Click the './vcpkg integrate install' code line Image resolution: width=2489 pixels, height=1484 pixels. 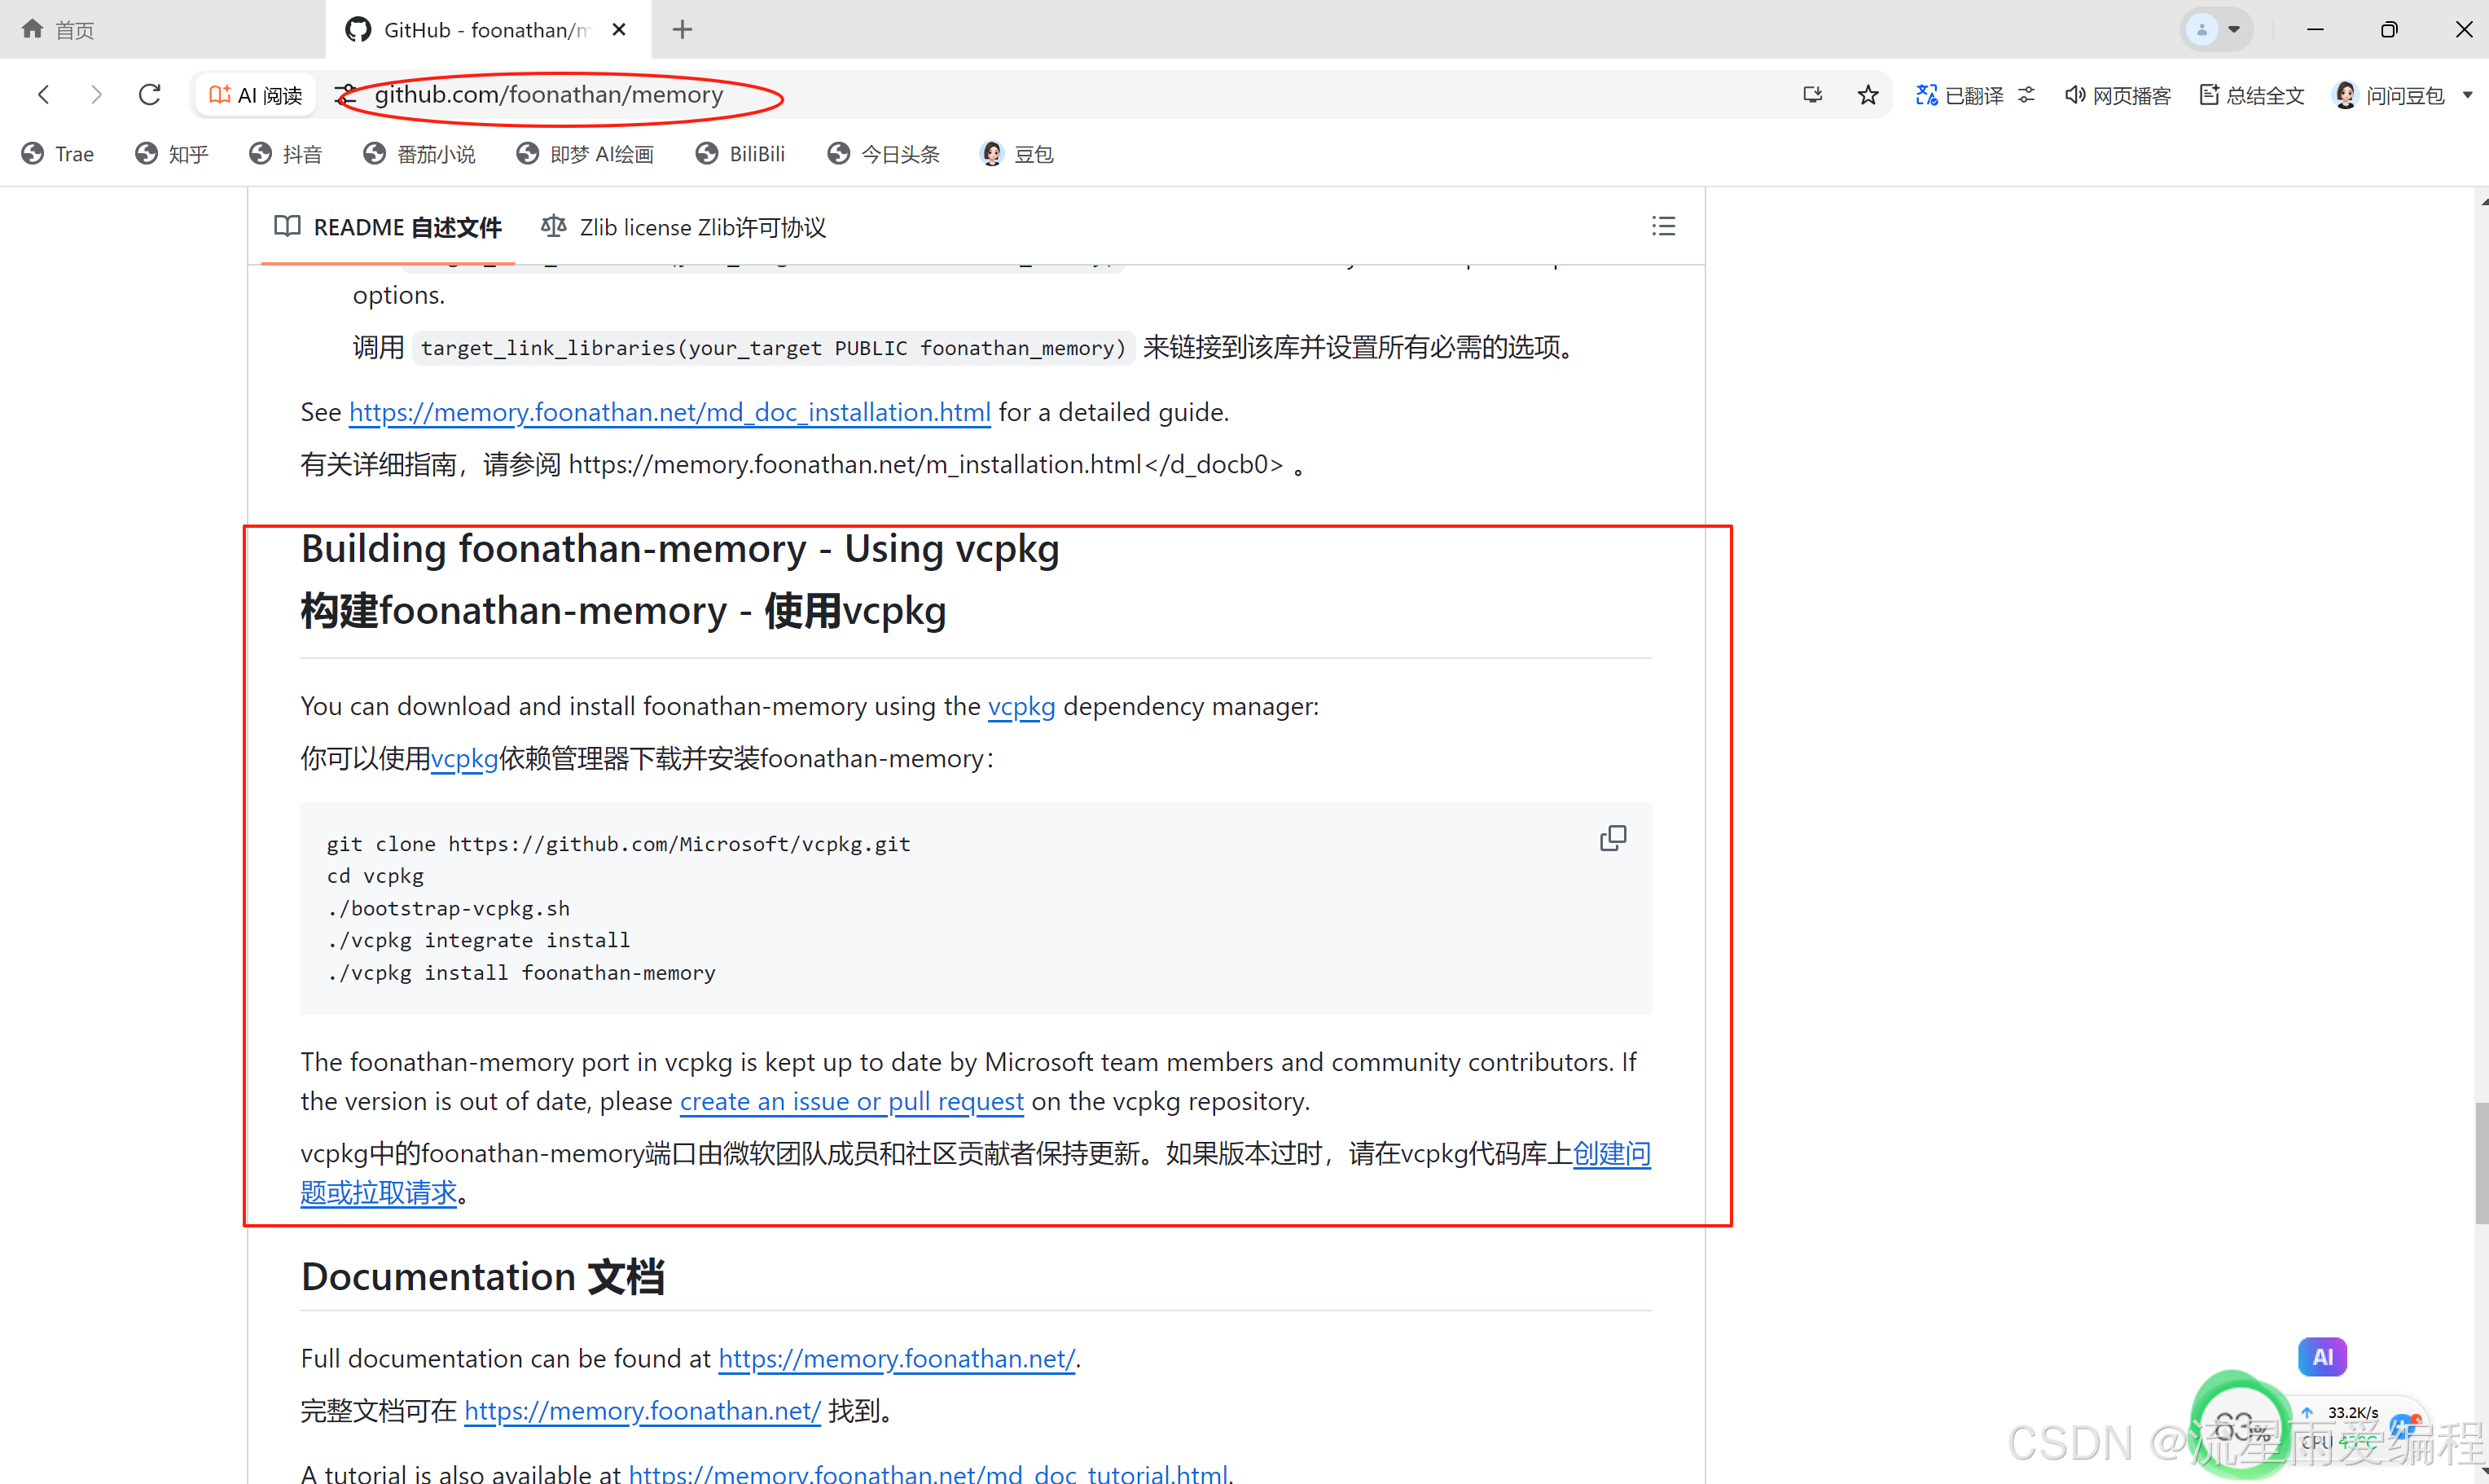point(478,940)
